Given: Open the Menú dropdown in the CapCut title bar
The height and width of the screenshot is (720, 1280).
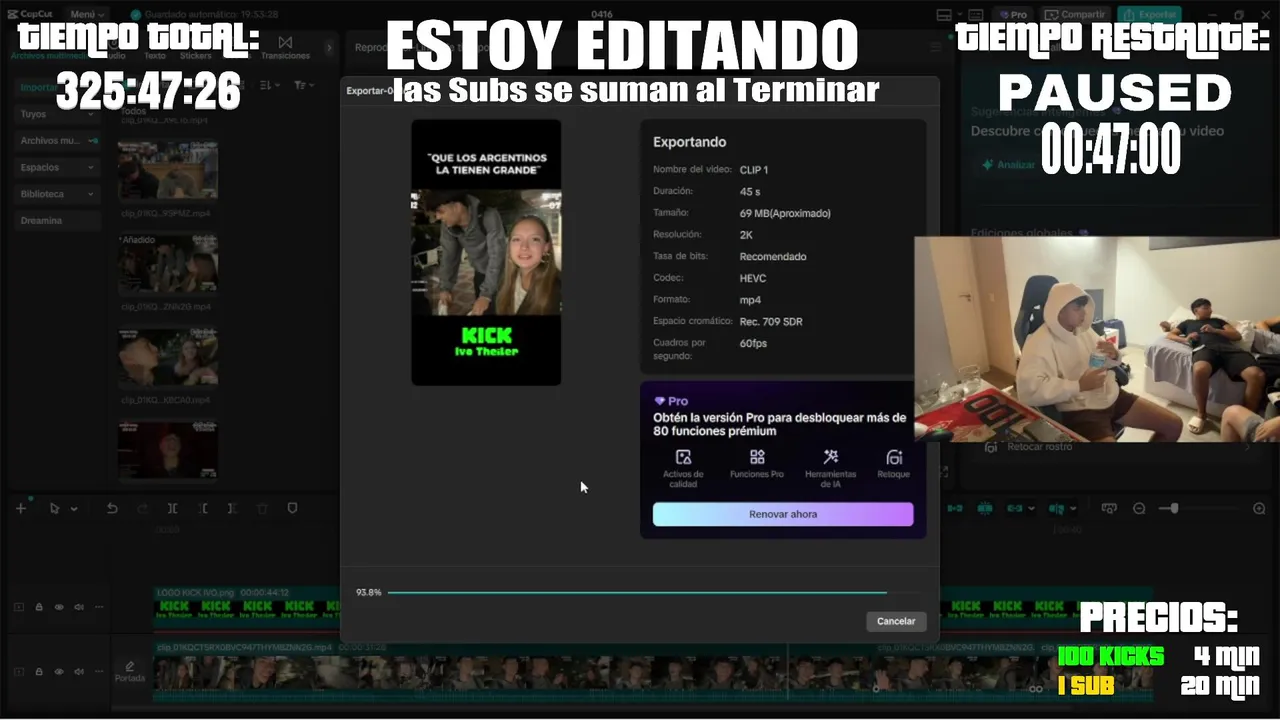Looking at the screenshot, I should click(89, 14).
